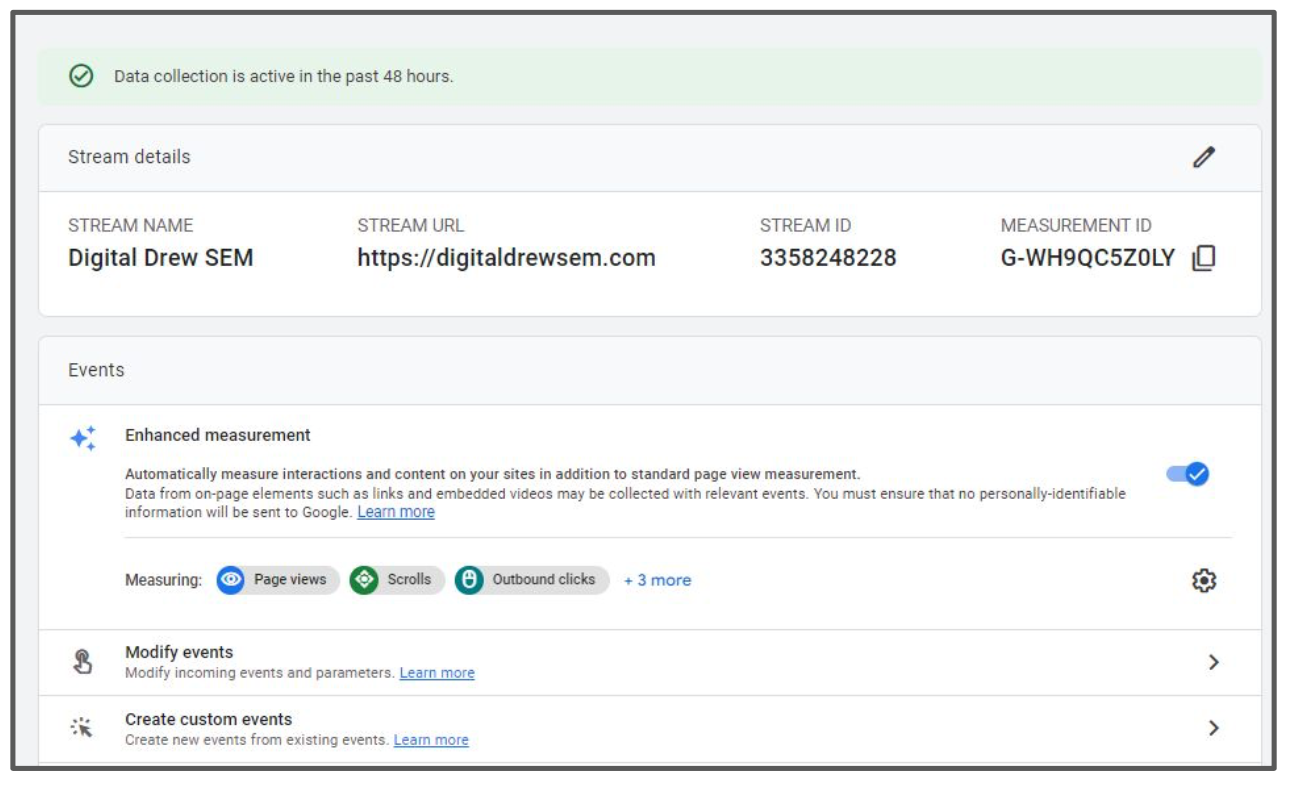Click the Page views eye icon
This screenshot has height=790, width=1296.
[x=231, y=580]
